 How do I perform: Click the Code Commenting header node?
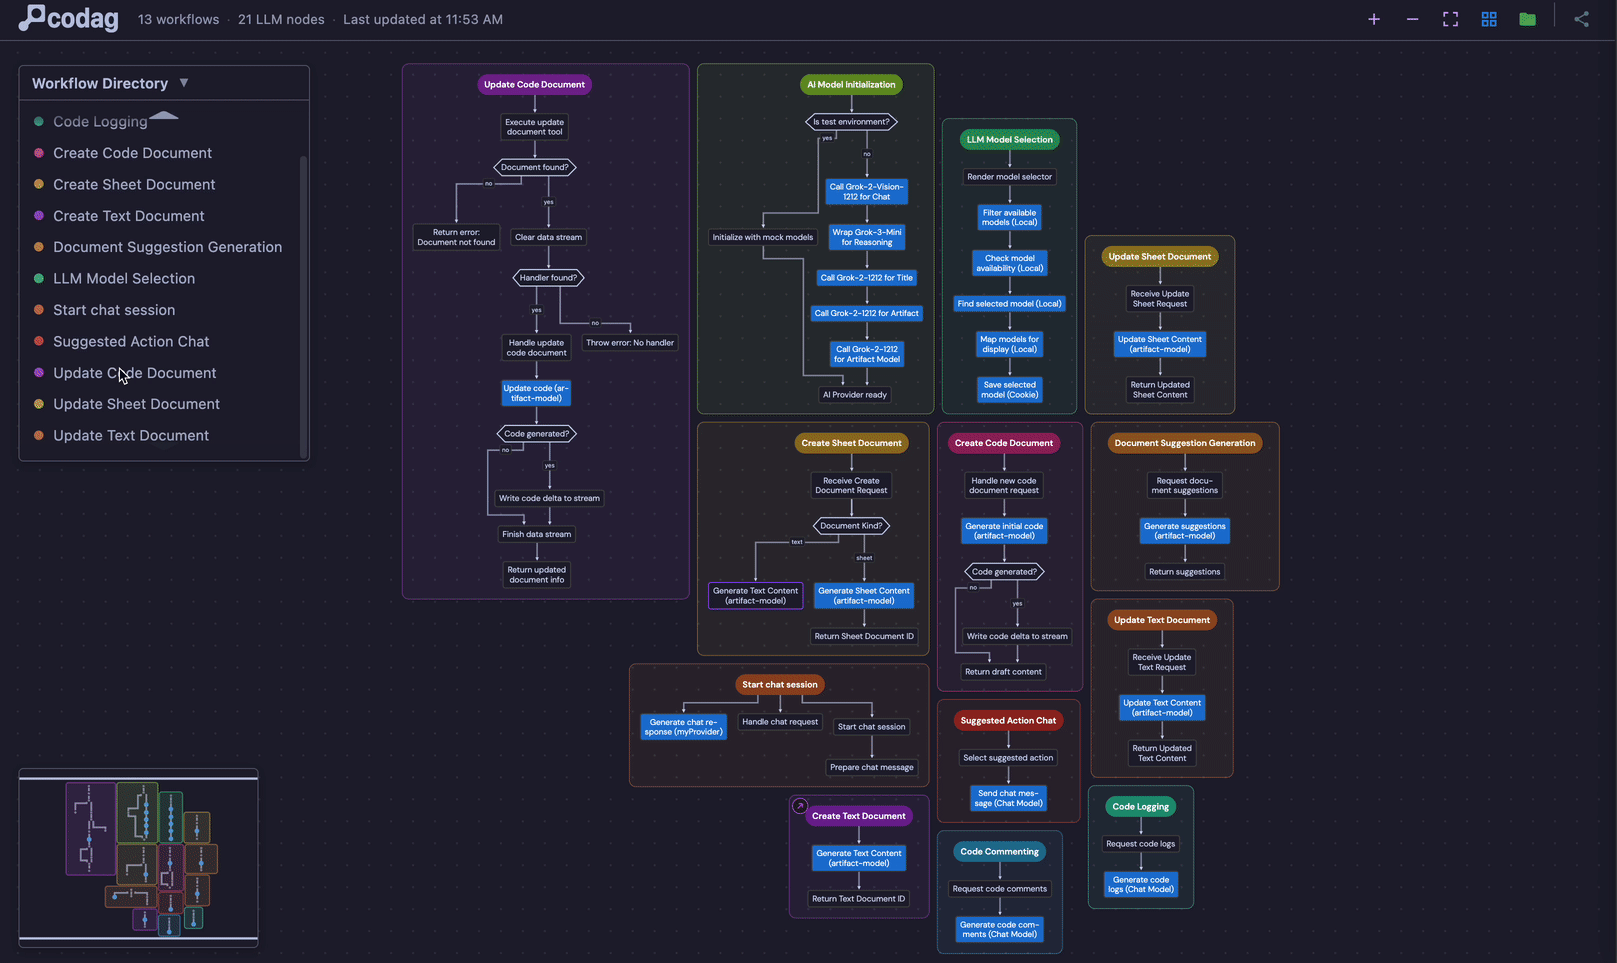[999, 852]
